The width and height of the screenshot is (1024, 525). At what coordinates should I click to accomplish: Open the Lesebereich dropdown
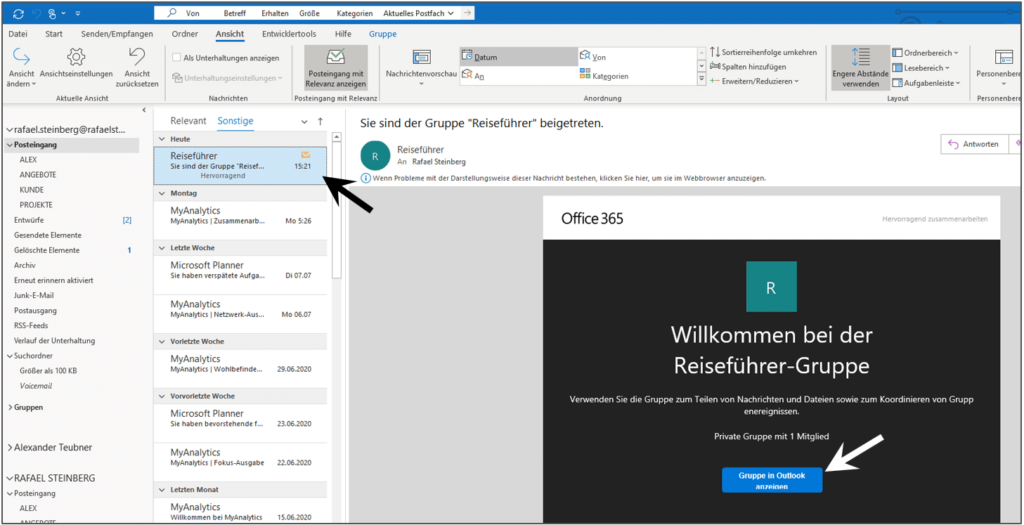click(920, 67)
